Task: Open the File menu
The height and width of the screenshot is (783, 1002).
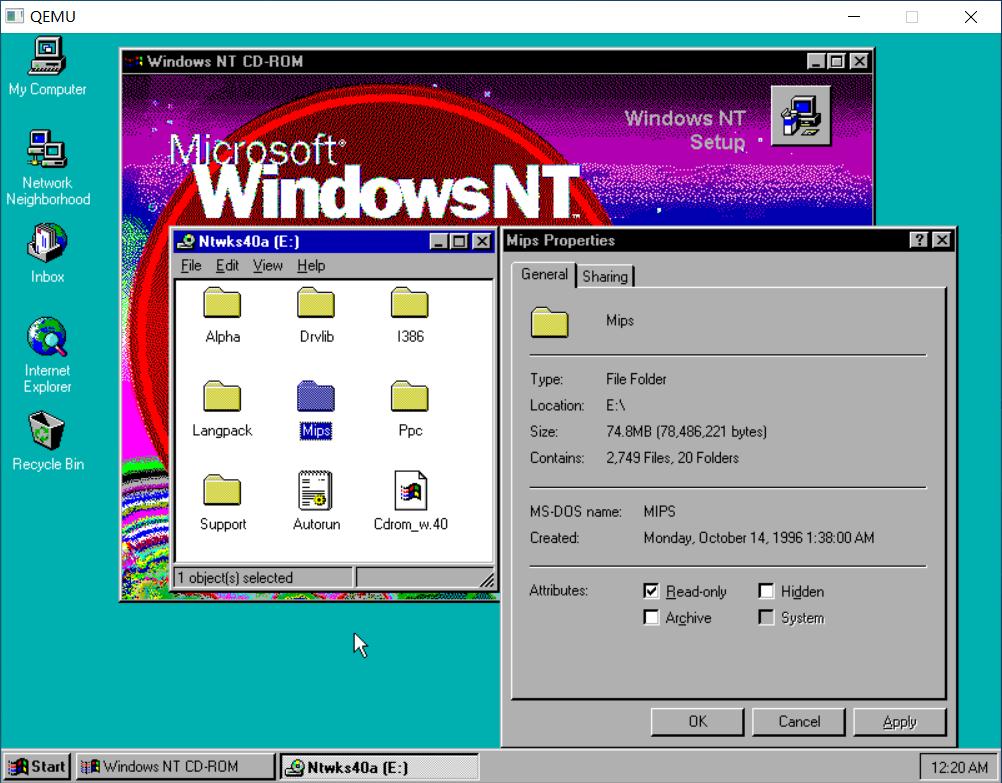Action: click(x=190, y=265)
